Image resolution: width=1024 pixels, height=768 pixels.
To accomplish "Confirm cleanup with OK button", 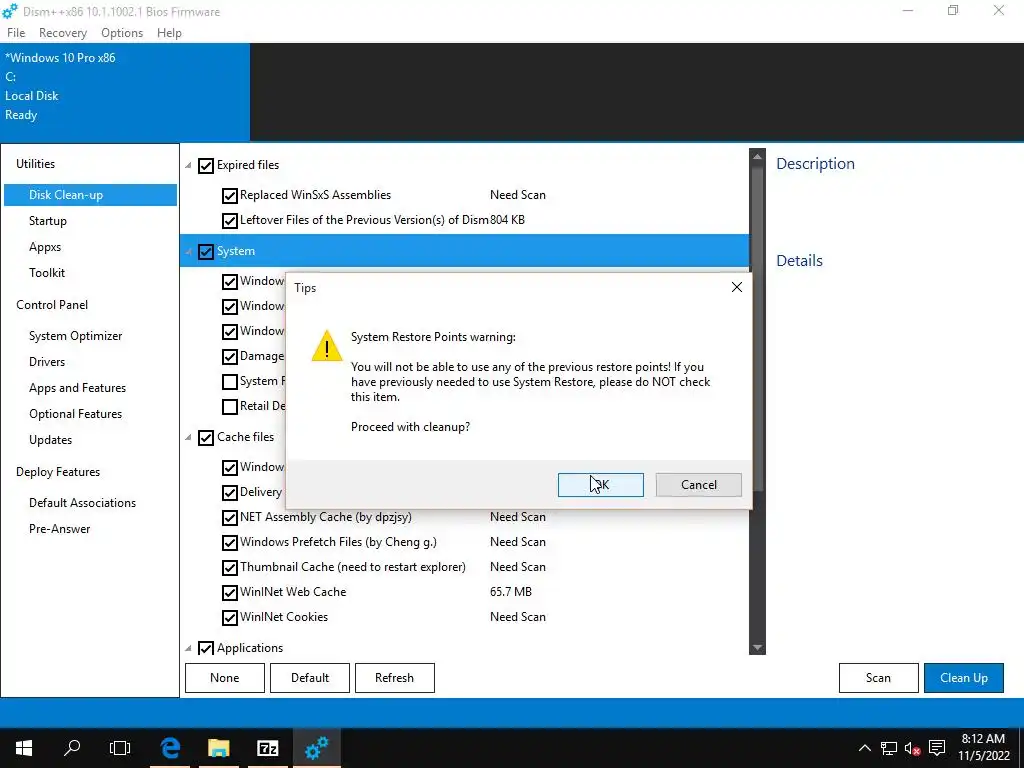I will tap(601, 485).
